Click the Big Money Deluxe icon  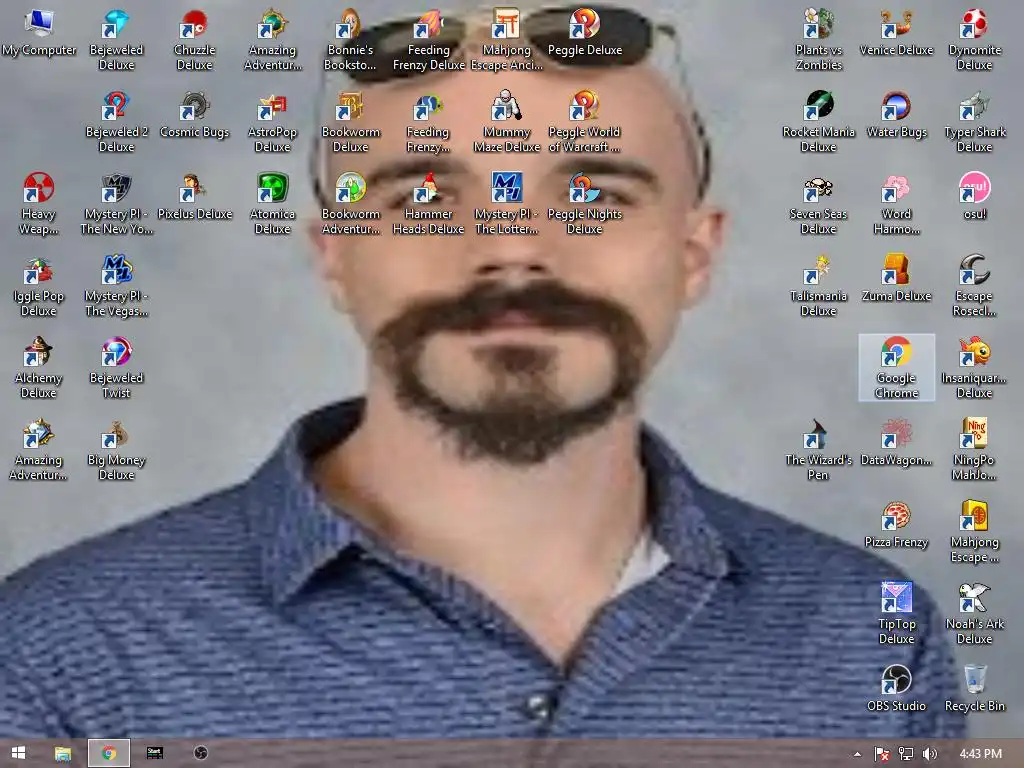116,450
